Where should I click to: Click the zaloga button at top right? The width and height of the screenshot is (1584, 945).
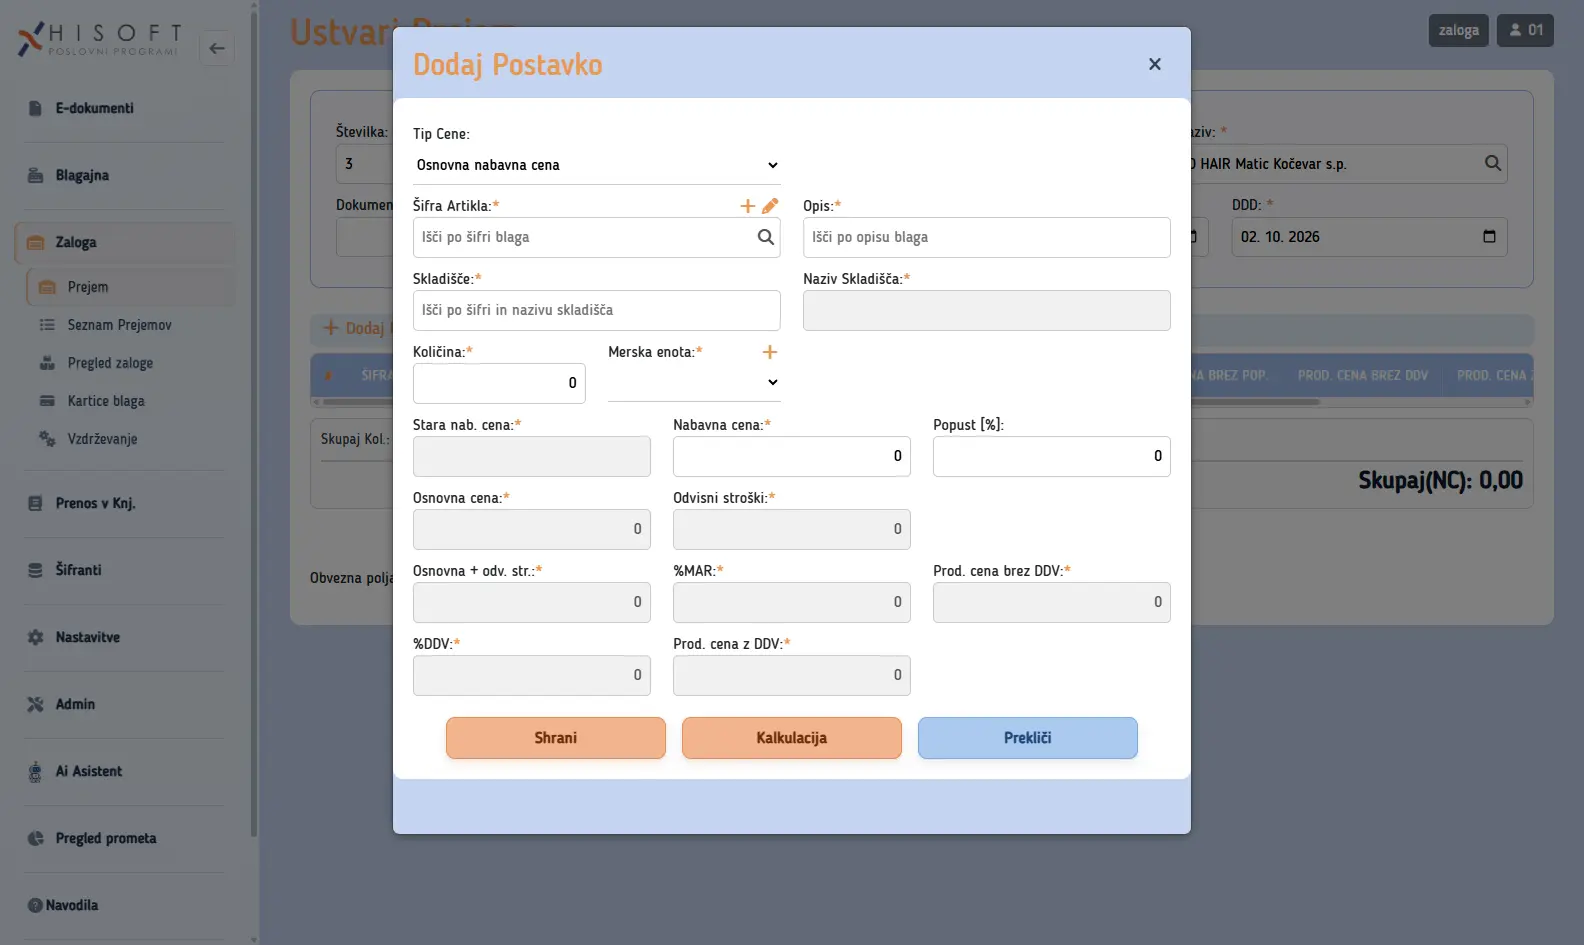click(1459, 30)
